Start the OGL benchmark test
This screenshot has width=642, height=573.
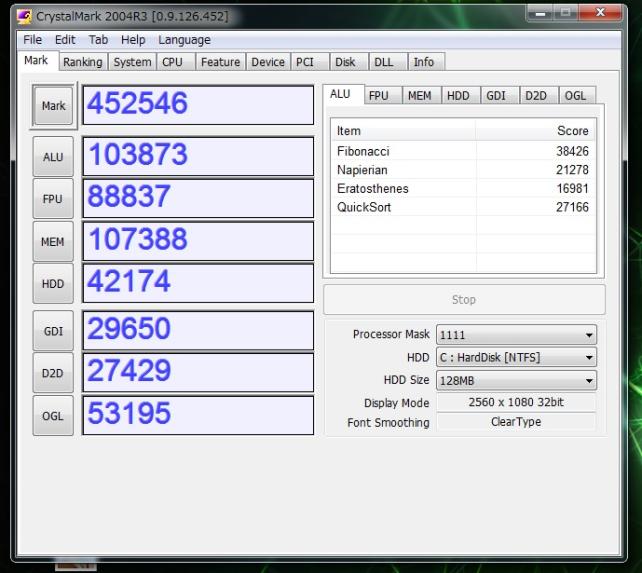click(52, 416)
